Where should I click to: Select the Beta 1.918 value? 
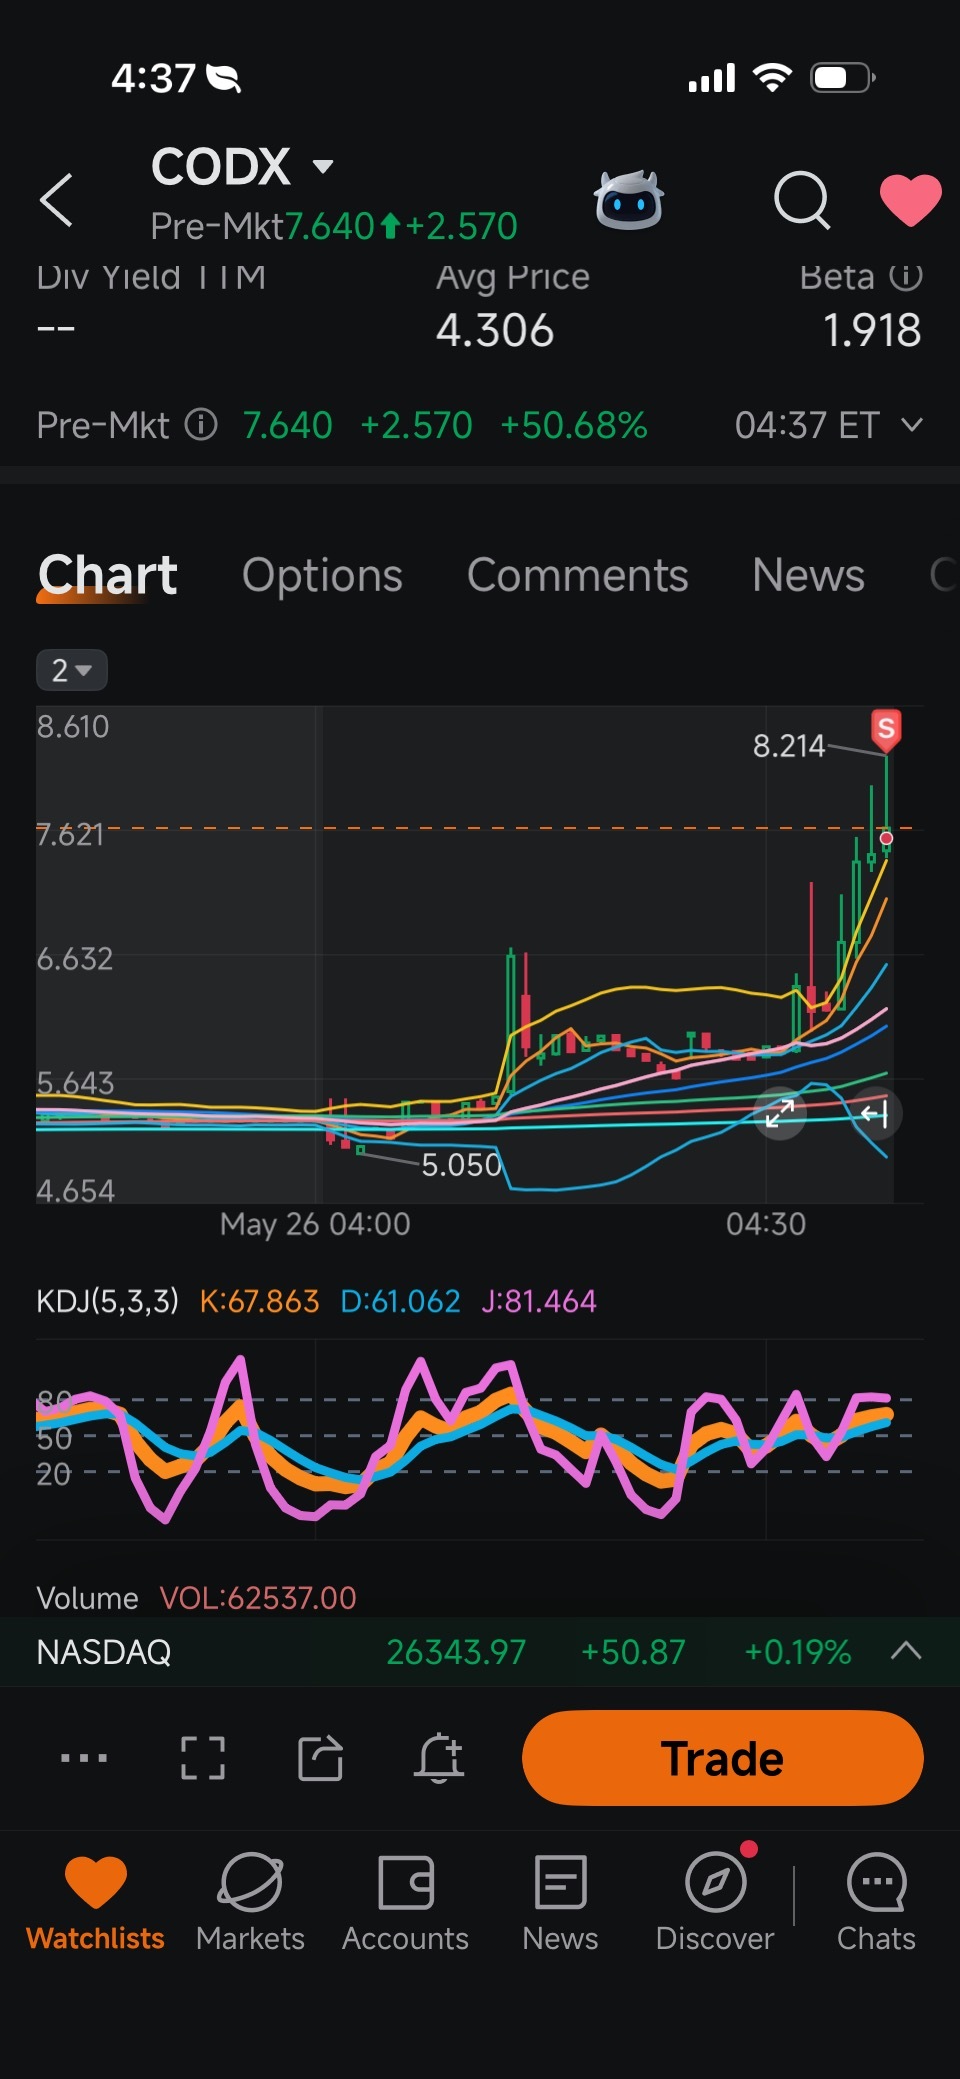pyautogui.click(x=872, y=330)
